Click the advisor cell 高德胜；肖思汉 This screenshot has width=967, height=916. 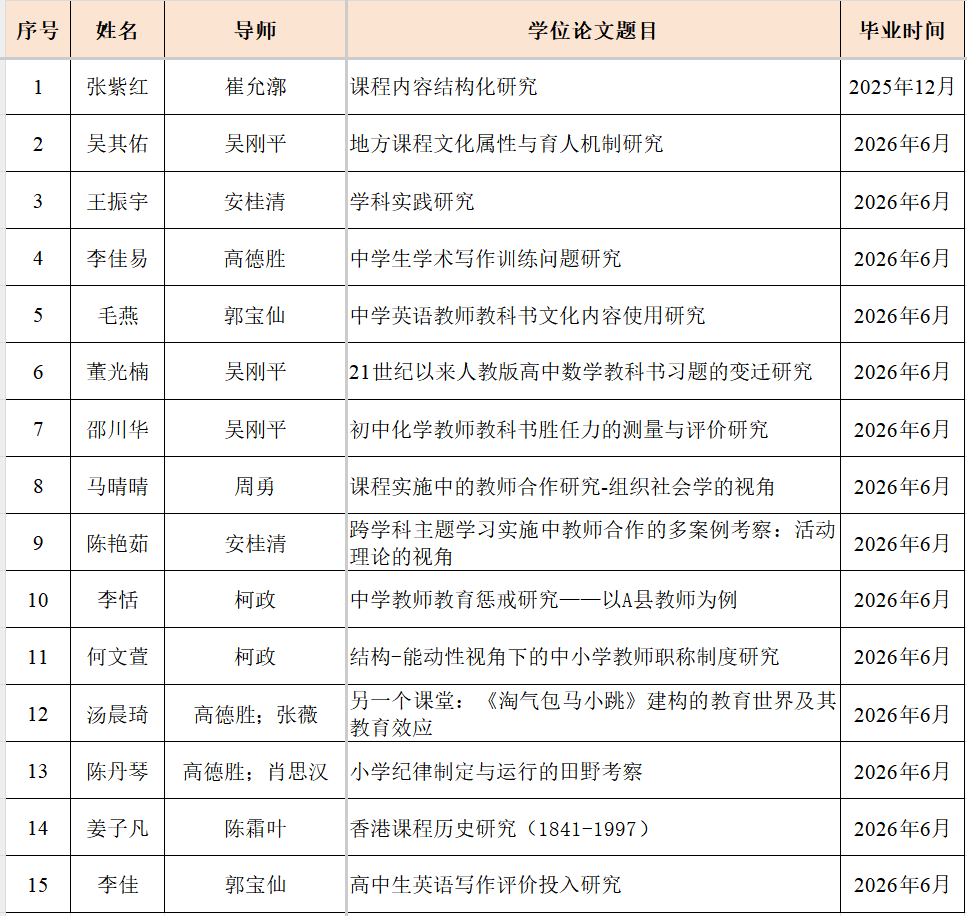[255, 771]
